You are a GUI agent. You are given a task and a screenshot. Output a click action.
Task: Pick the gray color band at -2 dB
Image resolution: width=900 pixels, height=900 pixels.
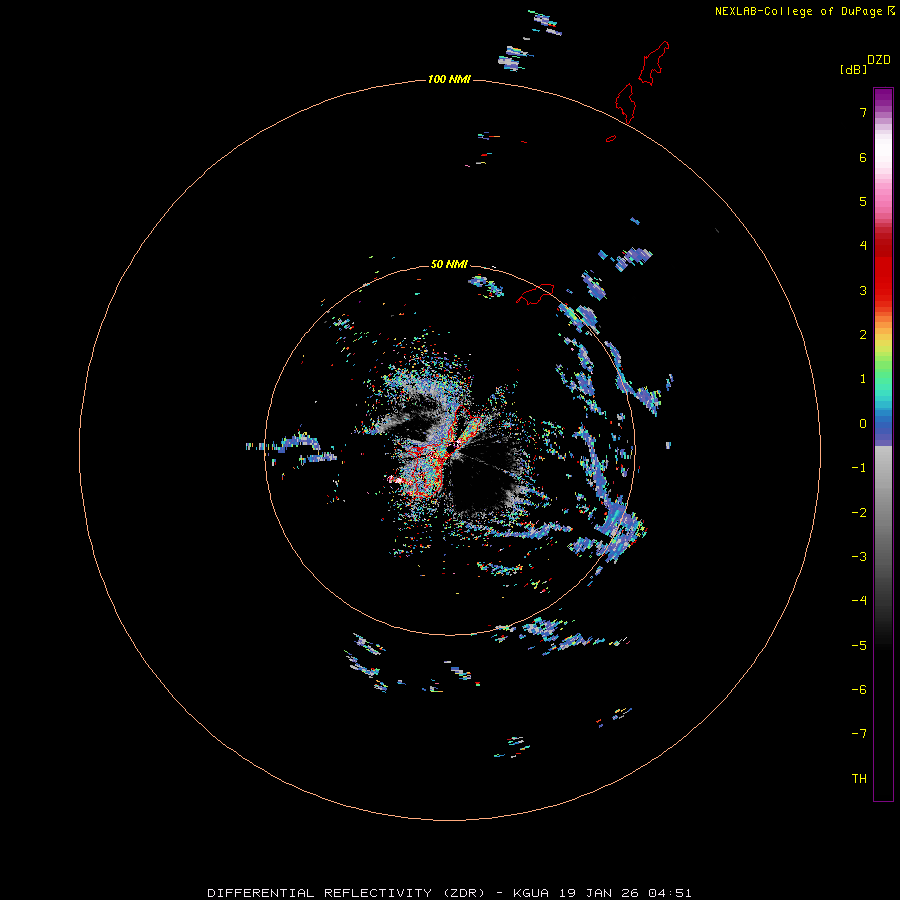click(x=883, y=512)
